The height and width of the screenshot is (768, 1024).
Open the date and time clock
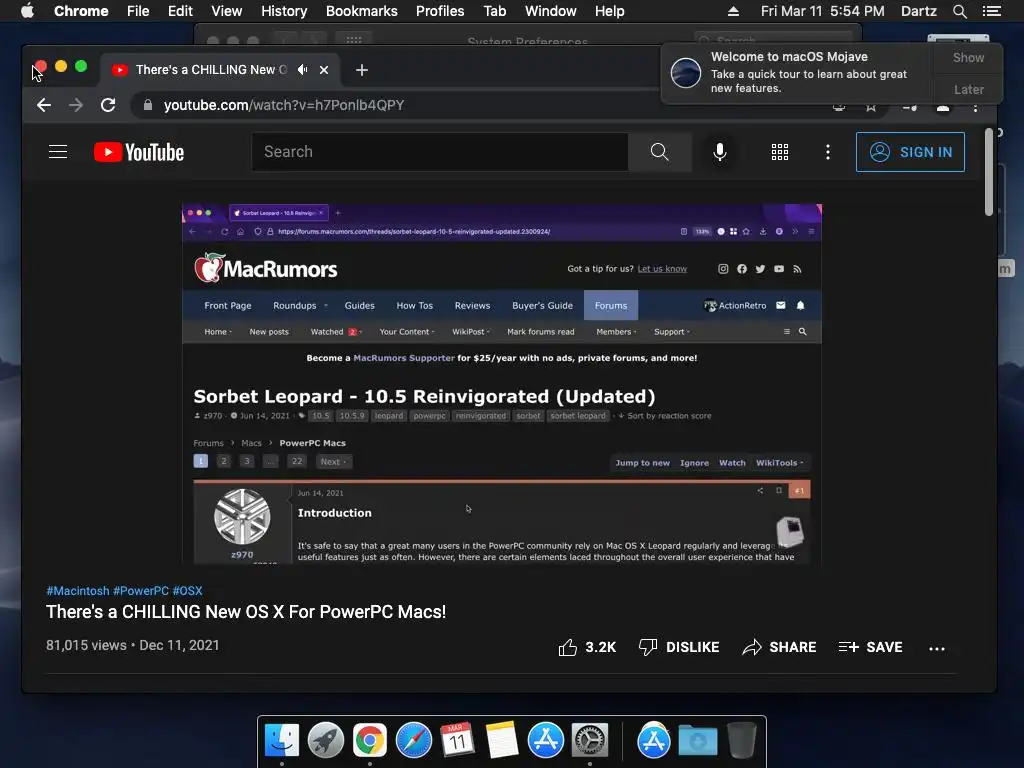coord(822,11)
